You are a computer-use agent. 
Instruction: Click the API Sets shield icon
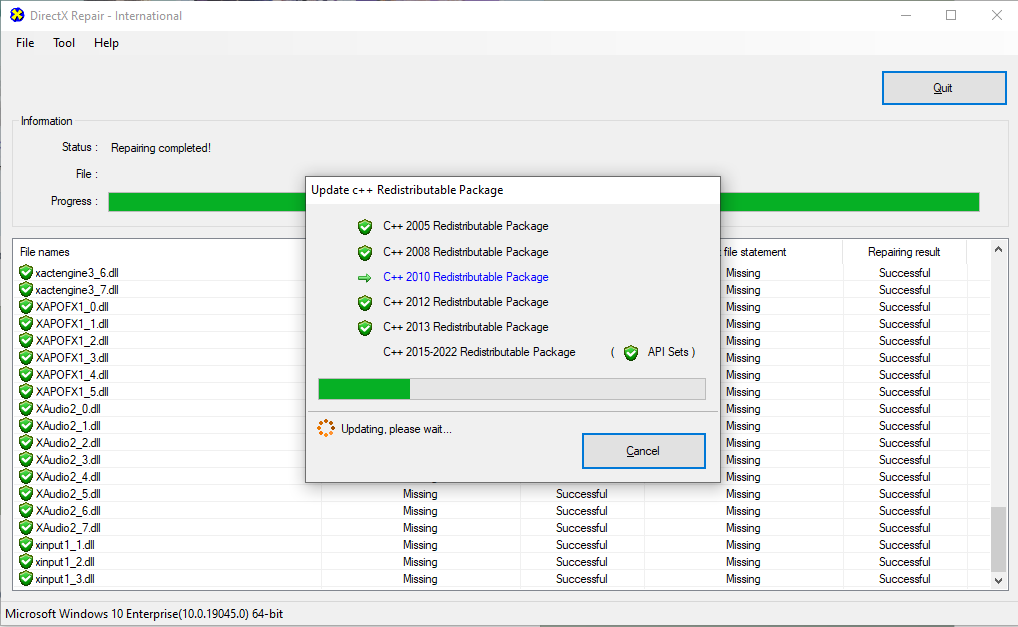(630, 353)
